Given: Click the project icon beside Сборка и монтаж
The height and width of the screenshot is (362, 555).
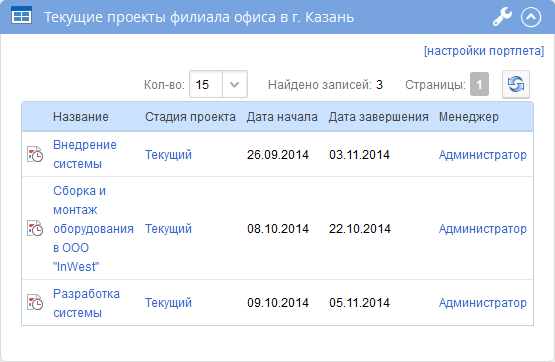Looking at the screenshot, I should (35, 229).
